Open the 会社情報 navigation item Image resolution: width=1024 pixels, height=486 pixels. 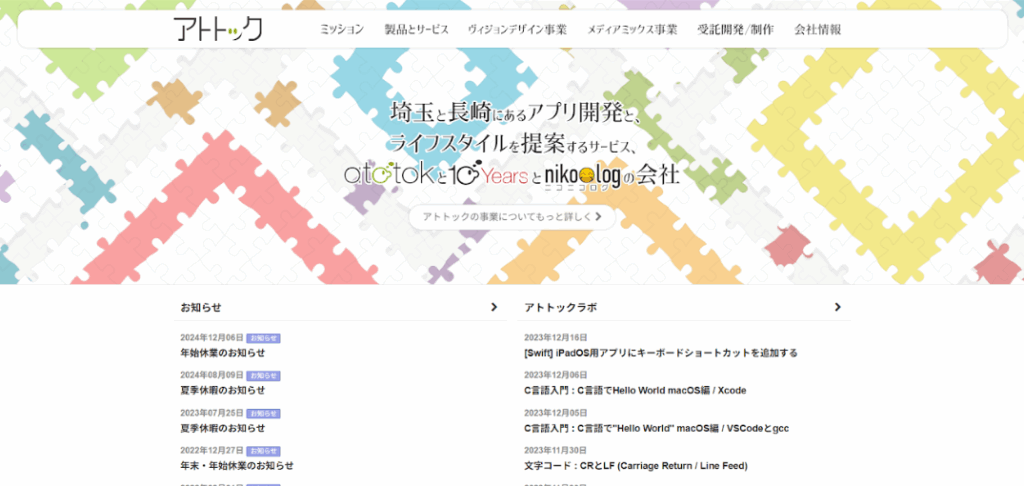point(817,30)
